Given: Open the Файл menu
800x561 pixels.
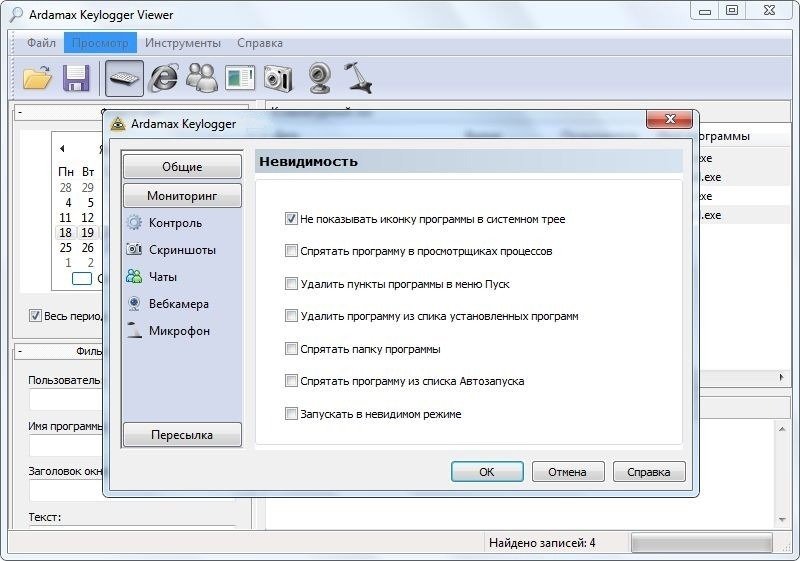Looking at the screenshot, I should click(x=41, y=43).
